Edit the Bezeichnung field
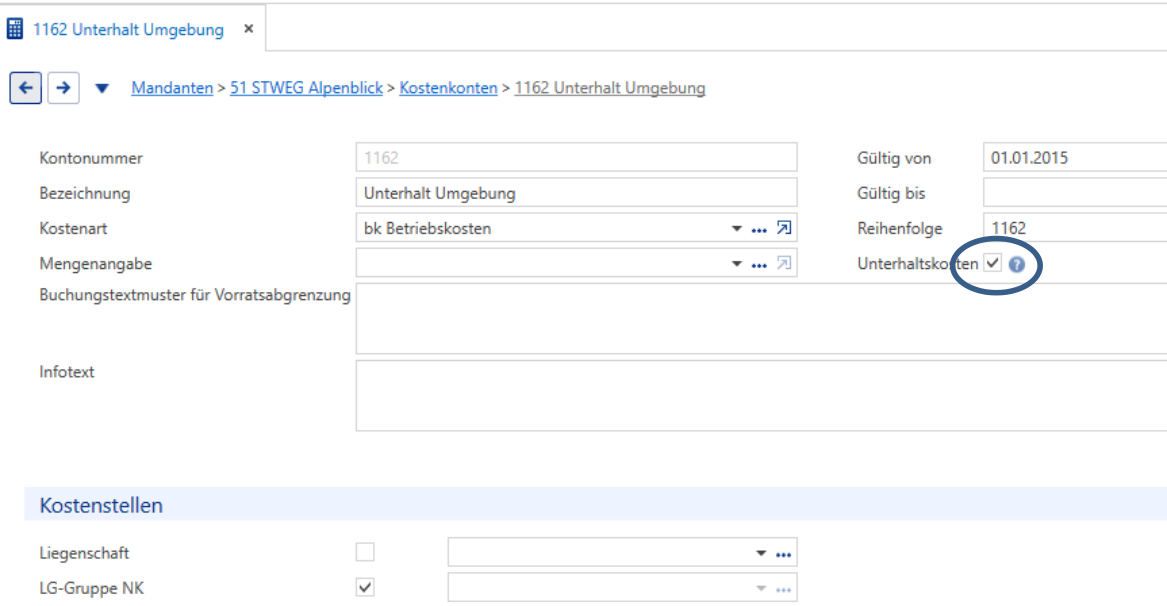1167x606 pixels. tap(576, 193)
